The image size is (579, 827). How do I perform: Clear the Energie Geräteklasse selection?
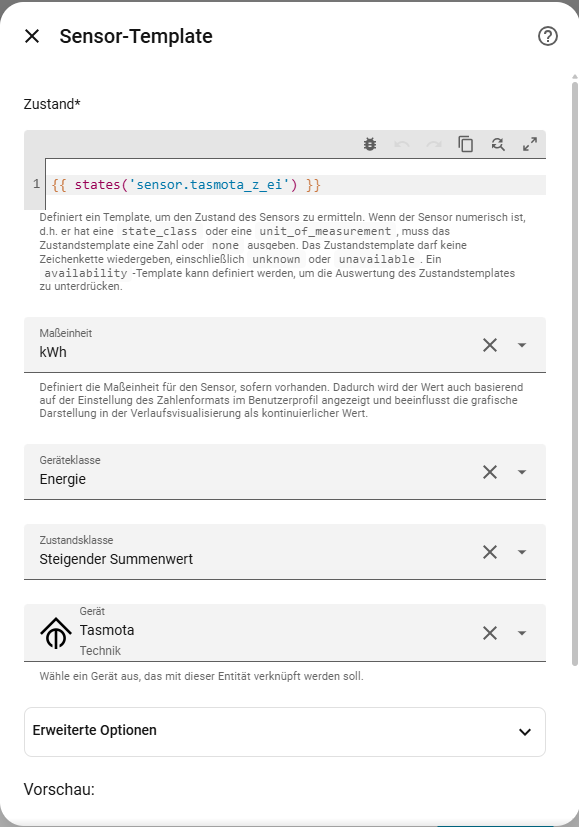tap(490, 472)
